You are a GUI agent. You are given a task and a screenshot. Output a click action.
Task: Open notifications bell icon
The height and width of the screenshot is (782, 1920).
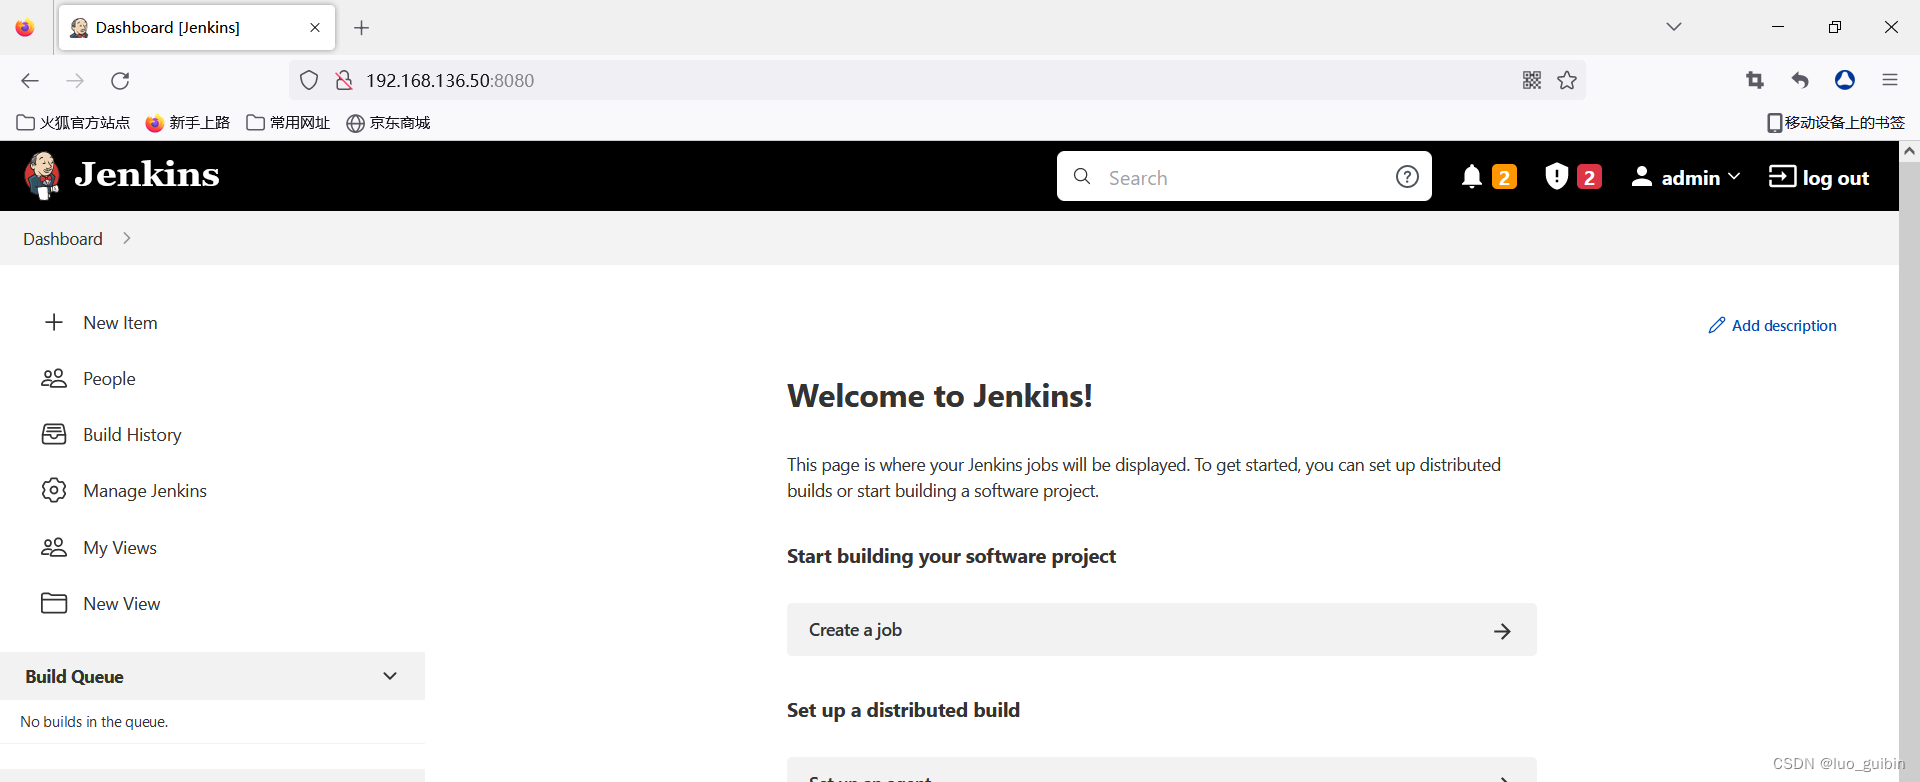pos(1472,177)
